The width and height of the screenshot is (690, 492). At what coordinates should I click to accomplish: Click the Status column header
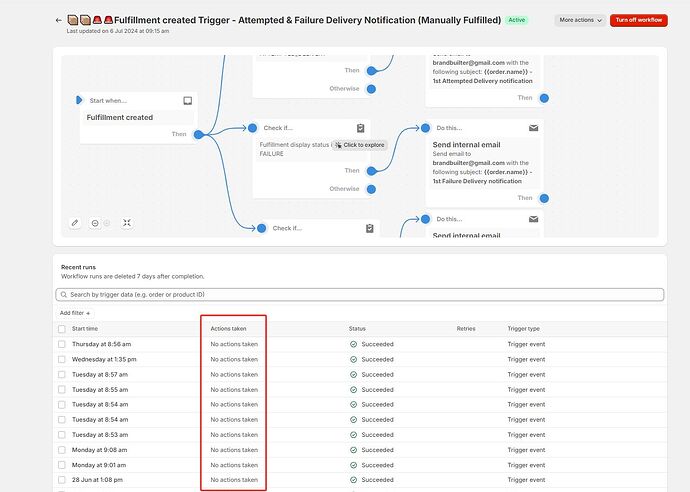(x=357, y=329)
